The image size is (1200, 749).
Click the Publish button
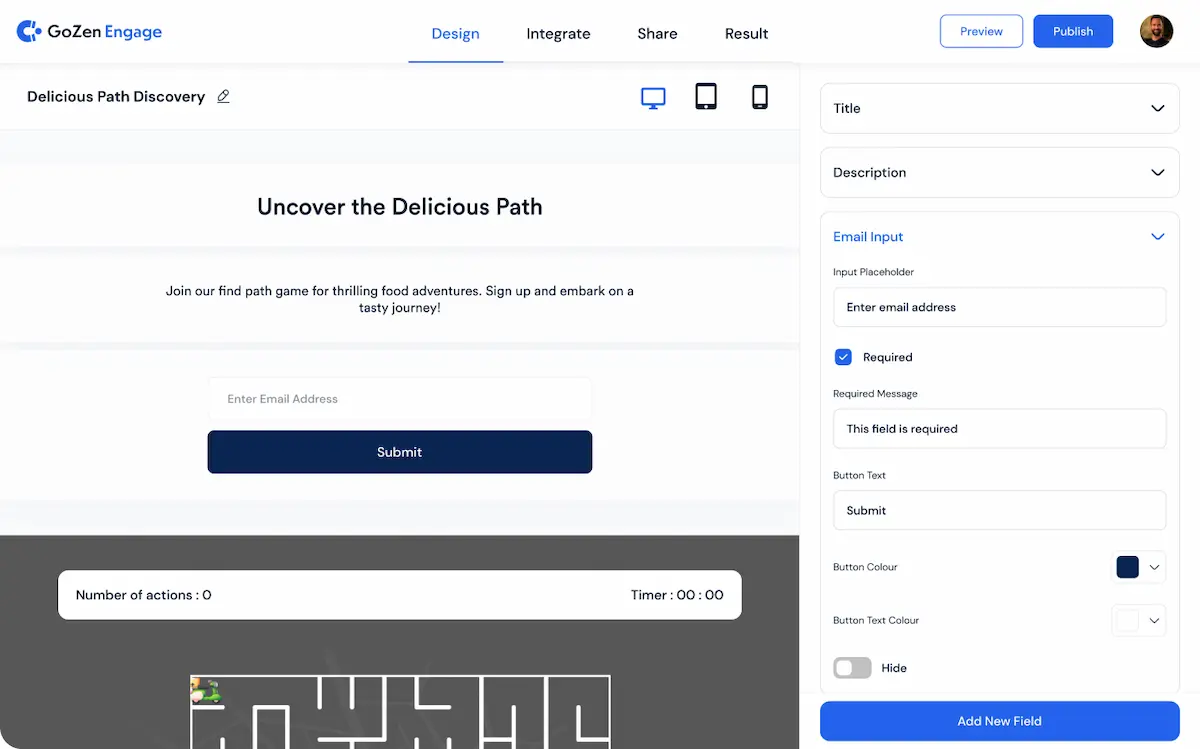[x=1073, y=31]
